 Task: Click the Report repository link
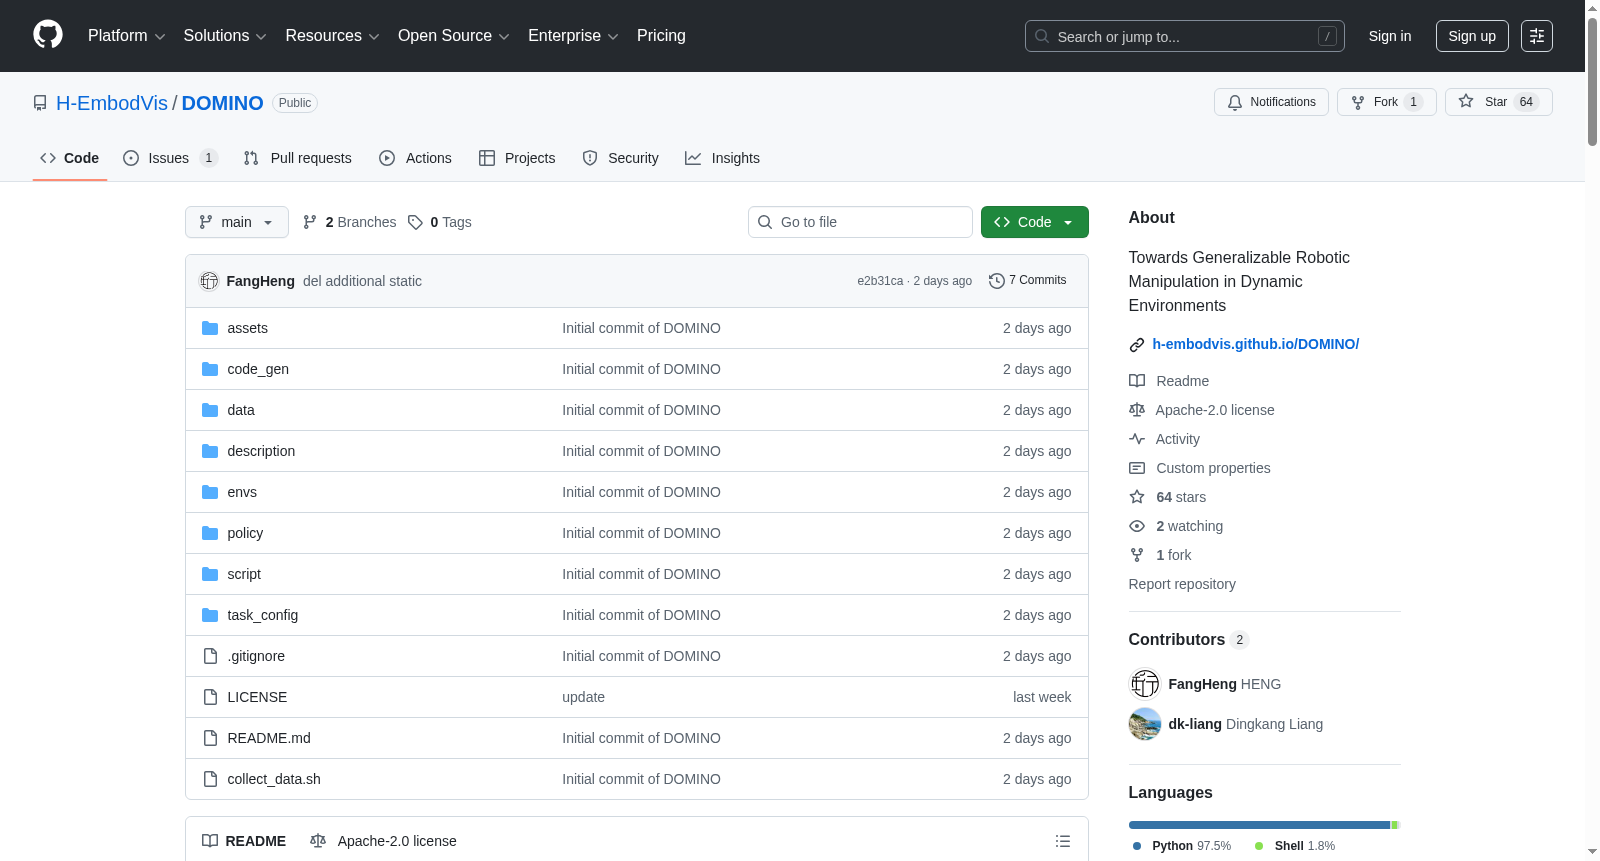tap(1182, 584)
